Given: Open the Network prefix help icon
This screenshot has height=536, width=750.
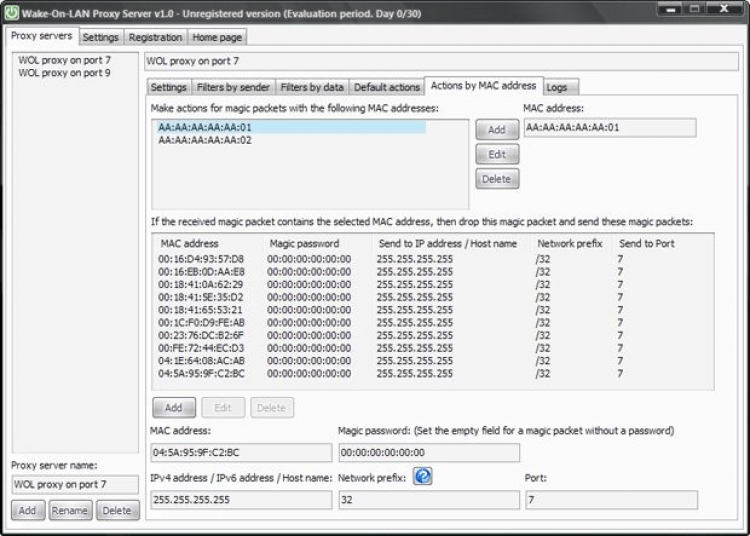Looking at the screenshot, I should tap(423, 476).
